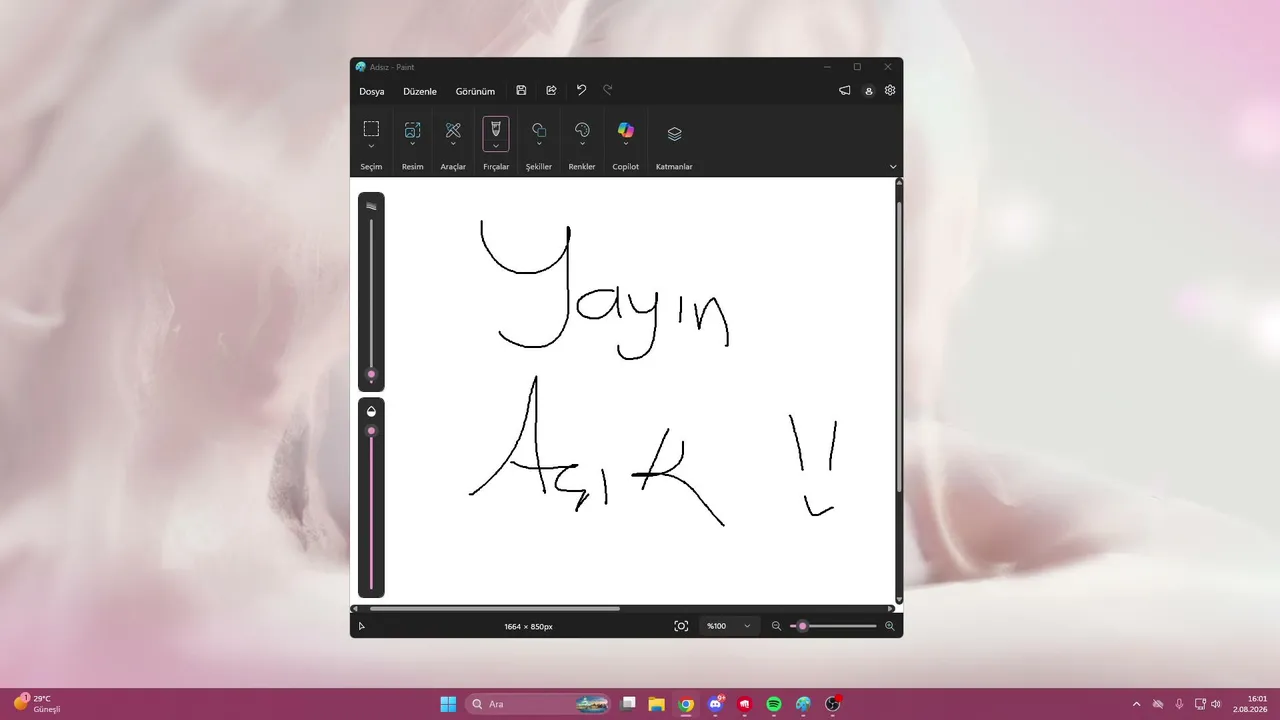Screen dimensions: 1280x720
Task: Open the Görünüm menu
Action: tap(475, 91)
